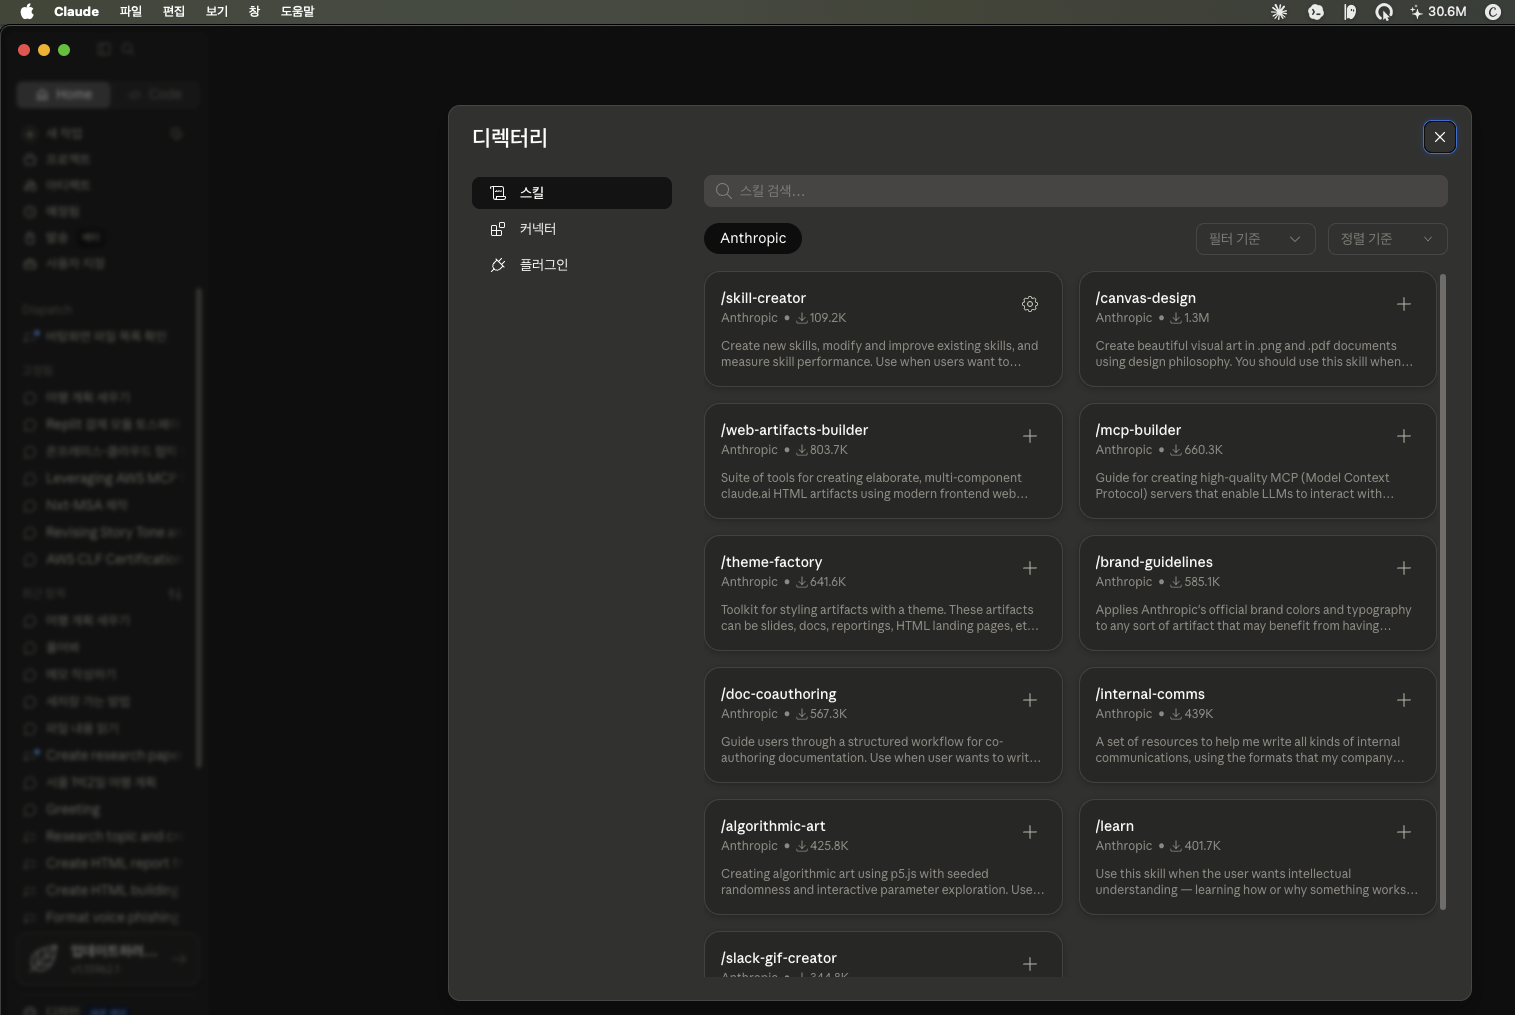Open the 편집 menu
This screenshot has height=1015, width=1515.
tap(174, 11)
